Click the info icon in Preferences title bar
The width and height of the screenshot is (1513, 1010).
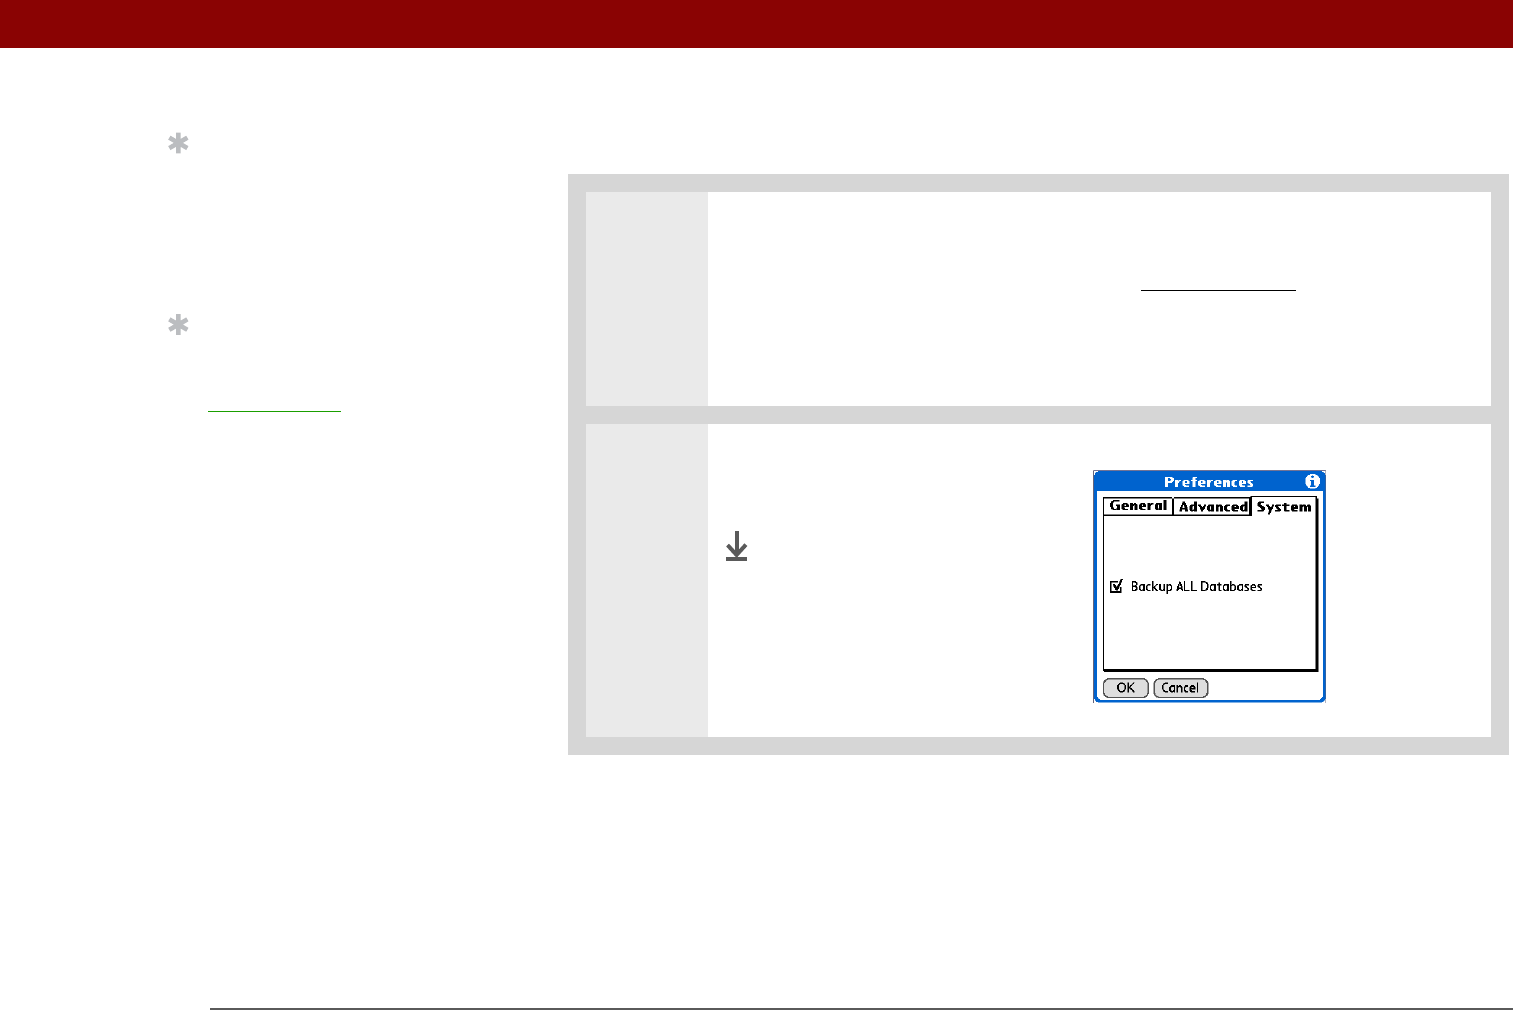1312,481
